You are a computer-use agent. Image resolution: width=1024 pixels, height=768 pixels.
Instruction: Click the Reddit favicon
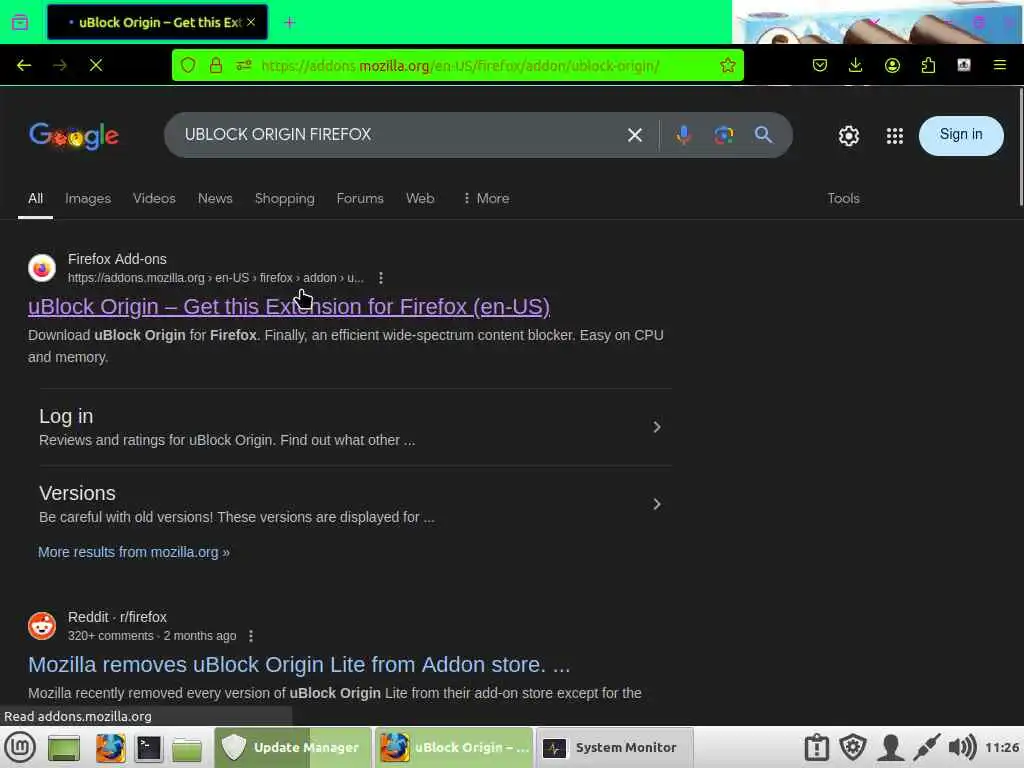[x=42, y=626]
